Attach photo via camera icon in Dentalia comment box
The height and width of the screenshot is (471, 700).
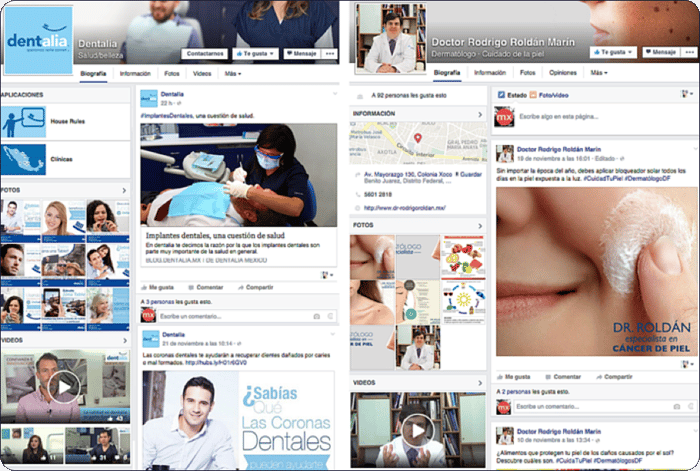pos(317,316)
